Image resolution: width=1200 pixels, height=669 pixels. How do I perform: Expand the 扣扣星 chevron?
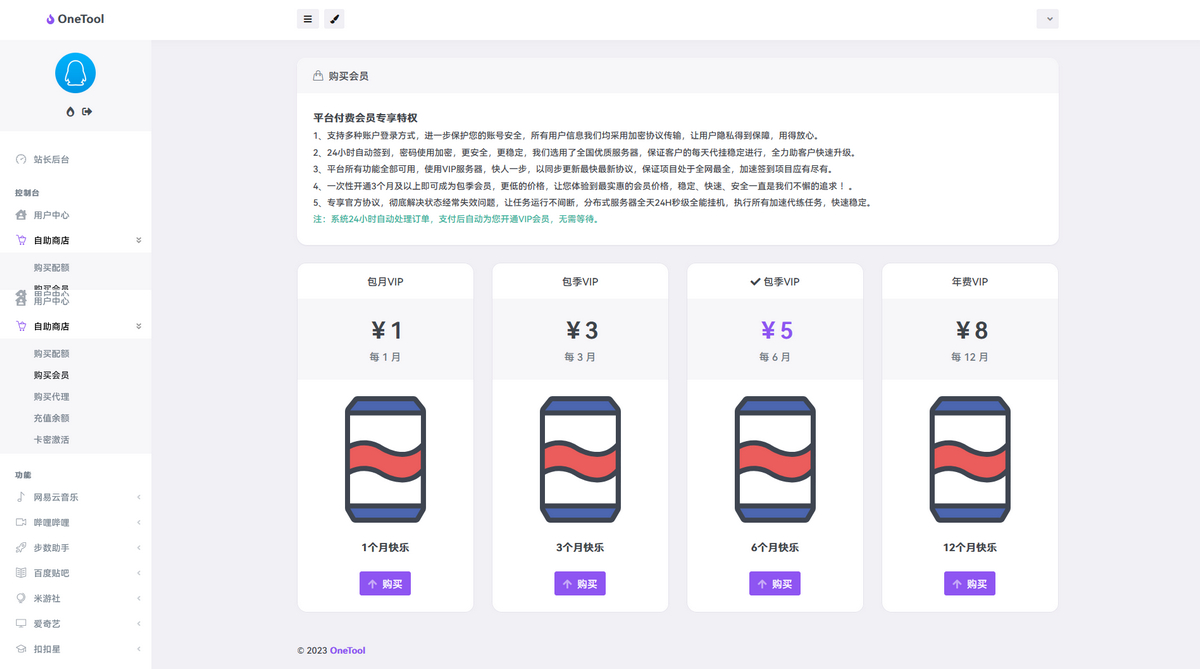(138, 649)
